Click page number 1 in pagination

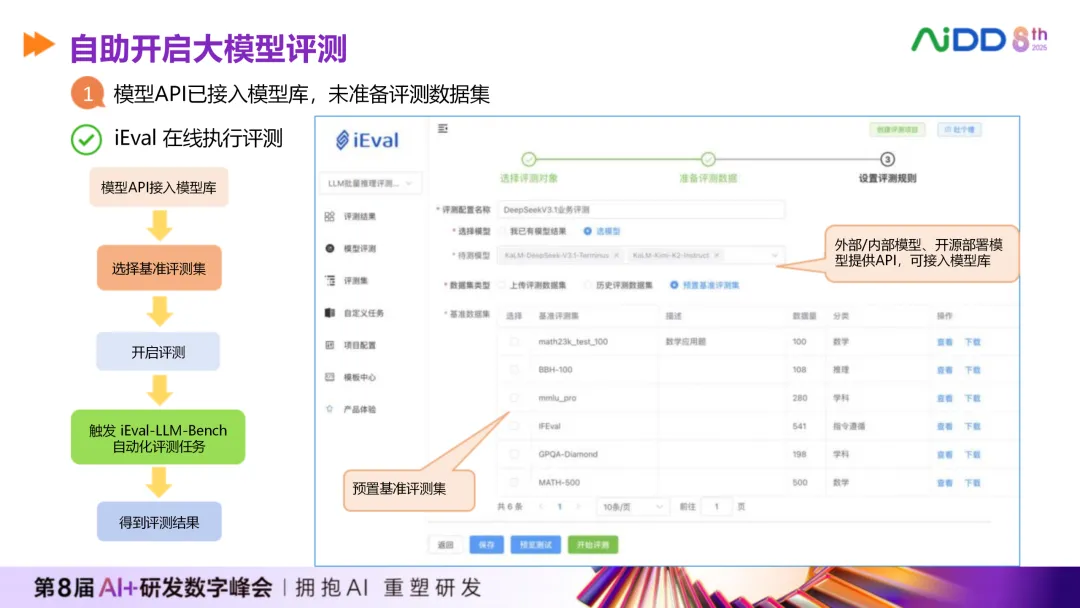pyautogui.click(x=559, y=507)
